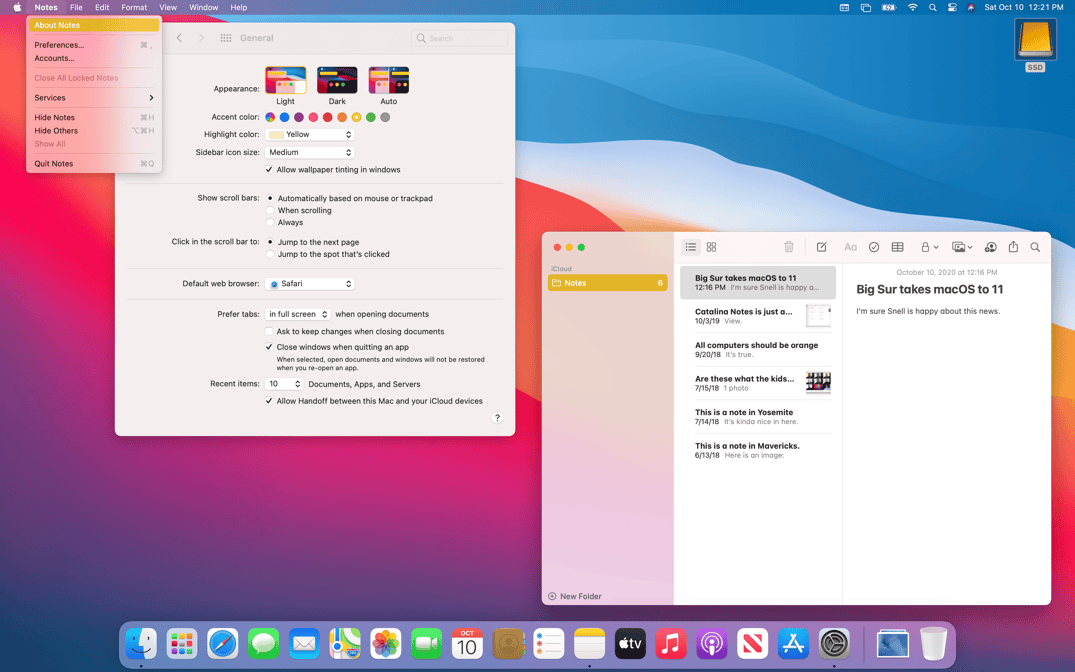This screenshot has width=1075, height=672.
Task: Select the Notes folder in sidebar
Action: pyautogui.click(x=607, y=283)
